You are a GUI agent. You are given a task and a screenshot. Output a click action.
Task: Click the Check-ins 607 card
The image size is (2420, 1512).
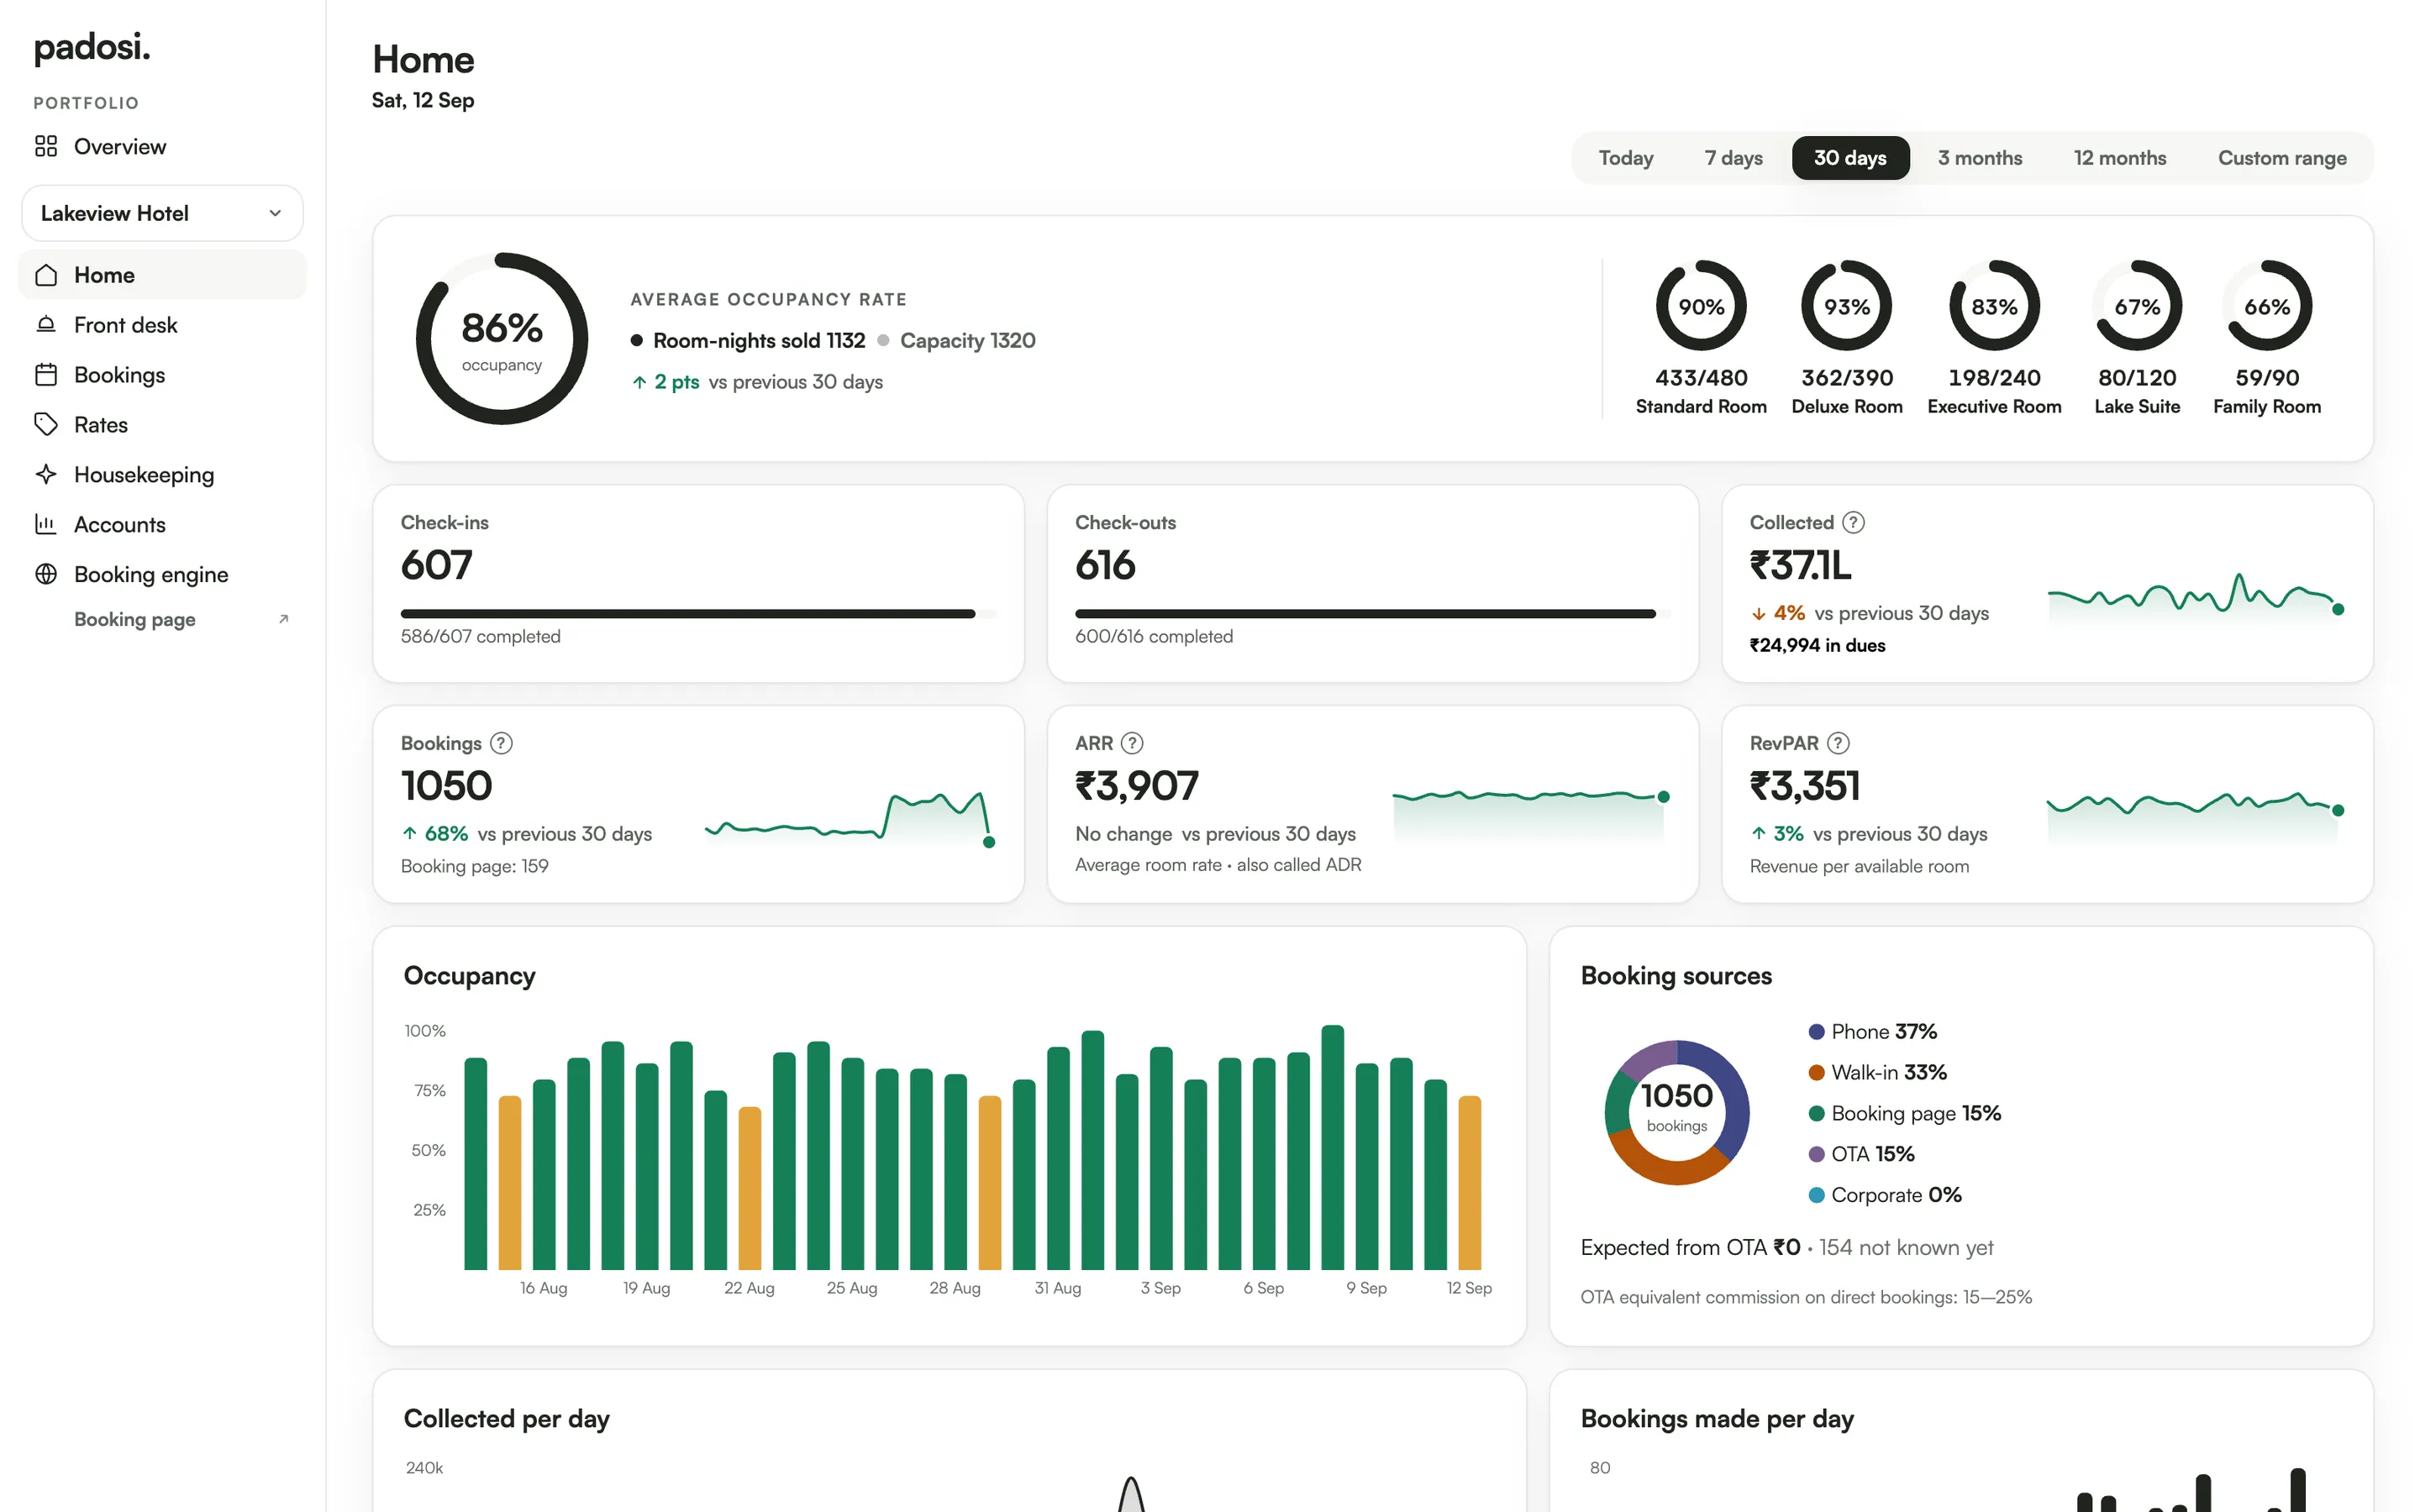[x=698, y=584]
